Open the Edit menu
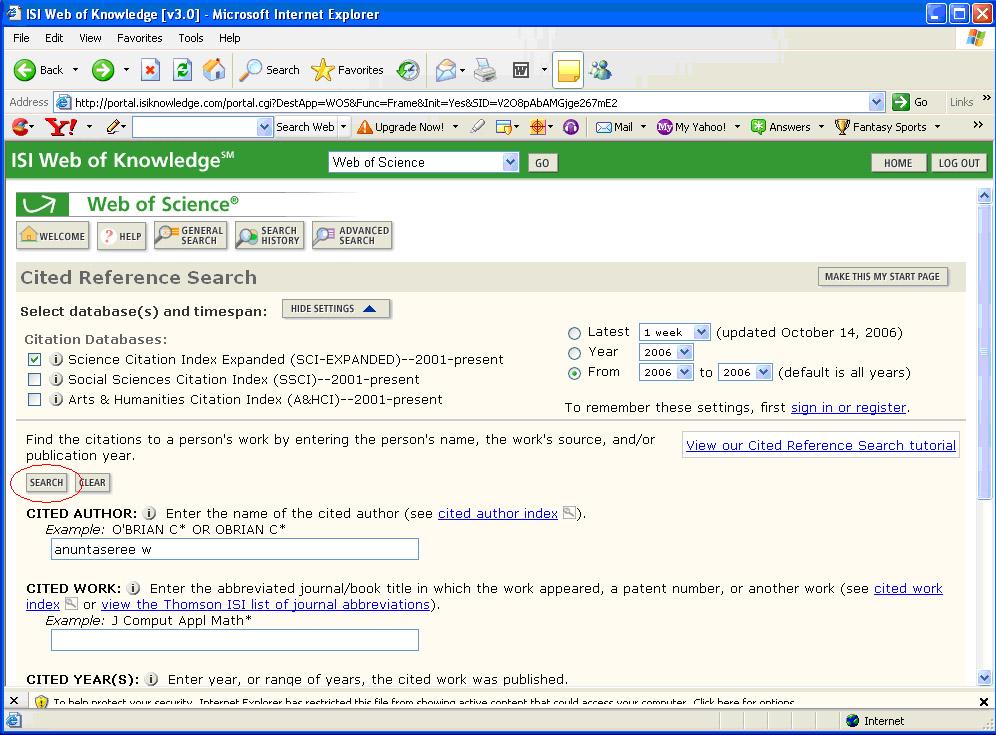The image size is (996, 735). pos(54,38)
